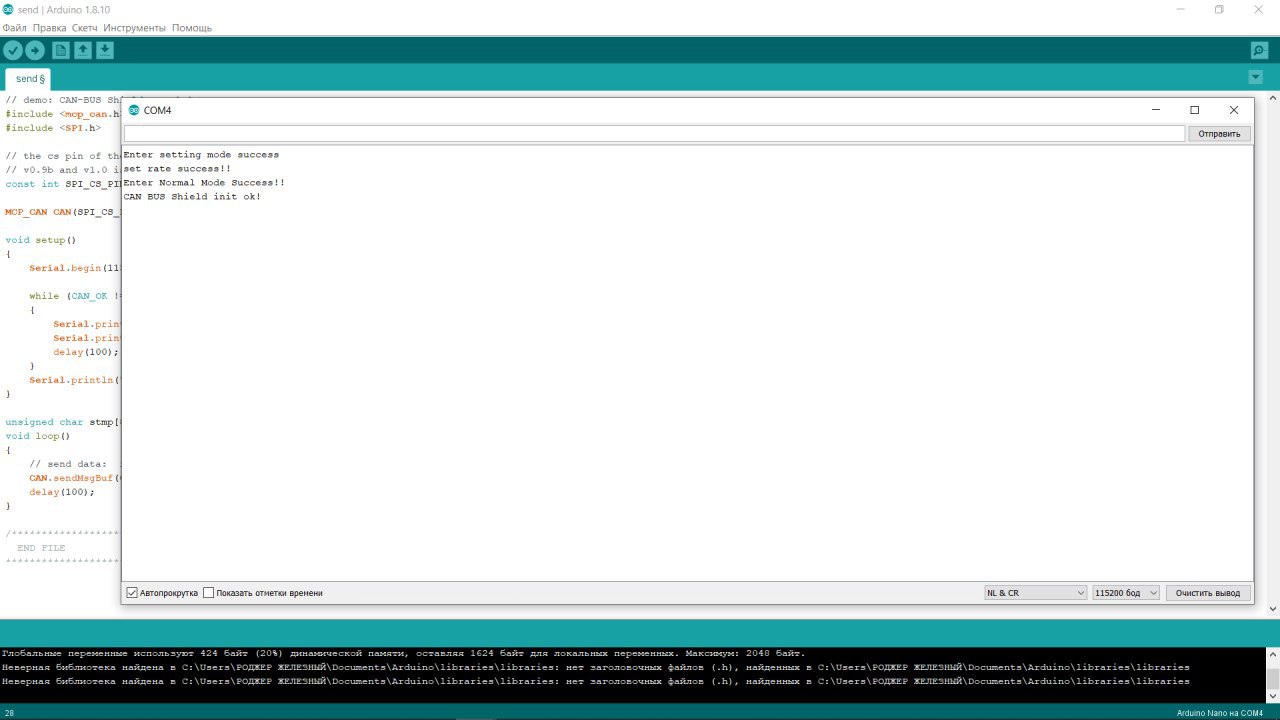Click the "Enter Normal Mode Success!!" line
1280x720 pixels.
point(204,183)
